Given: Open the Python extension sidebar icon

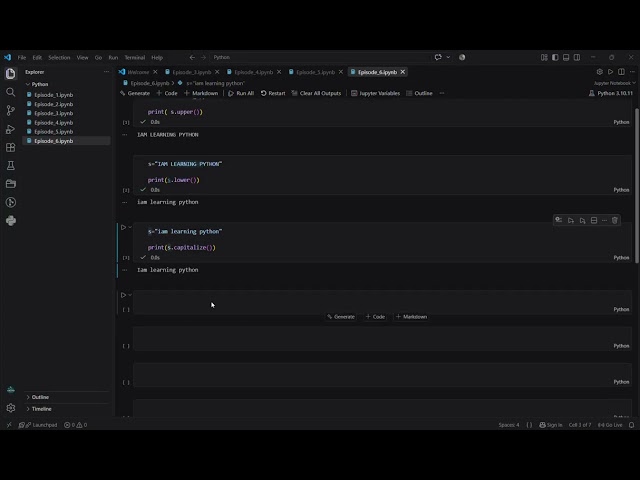Looking at the screenshot, I should (x=11, y=221).
